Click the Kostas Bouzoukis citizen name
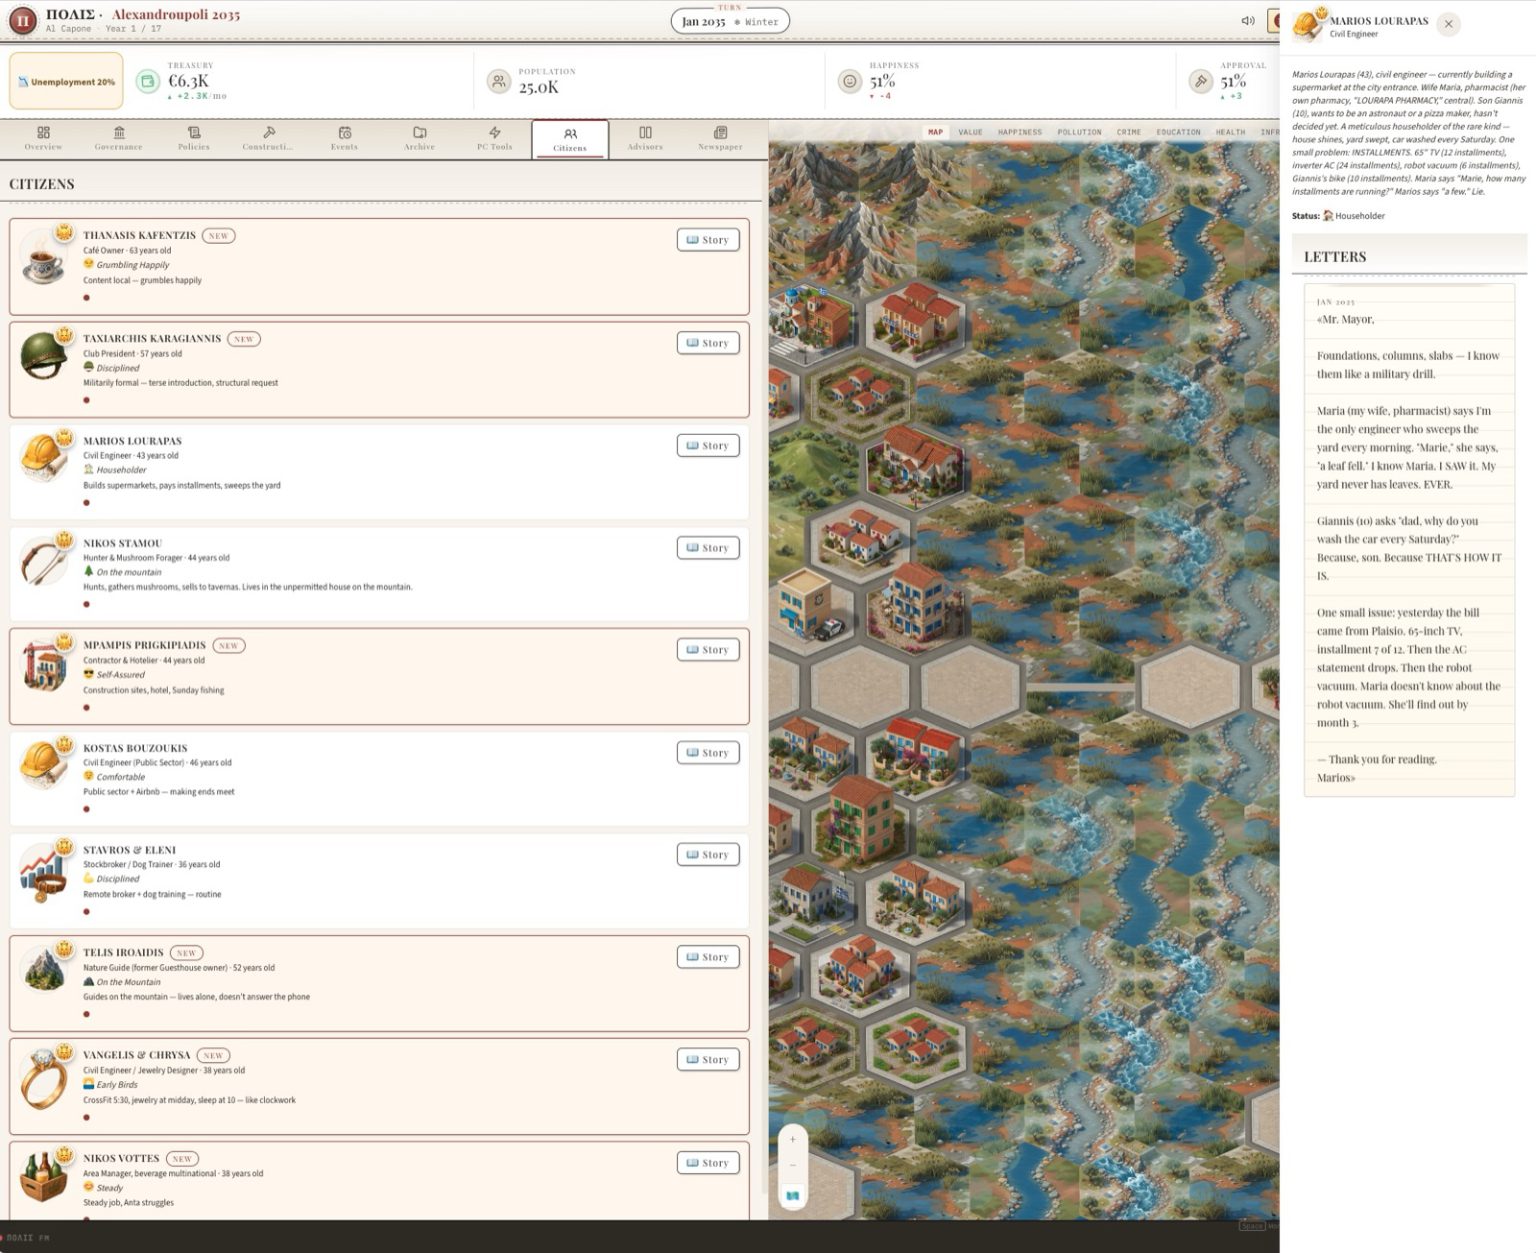 [x=135, y=748]
